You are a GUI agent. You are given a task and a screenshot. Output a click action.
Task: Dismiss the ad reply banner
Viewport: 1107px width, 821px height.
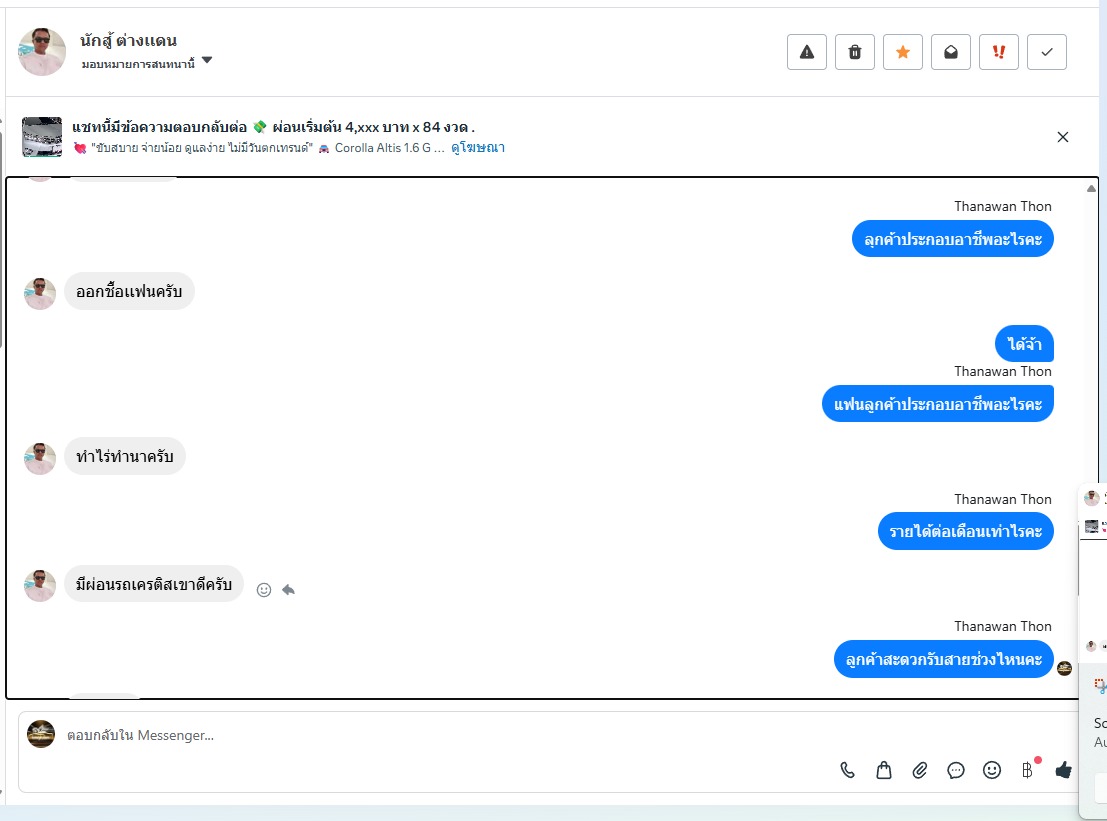point(1063,137)
